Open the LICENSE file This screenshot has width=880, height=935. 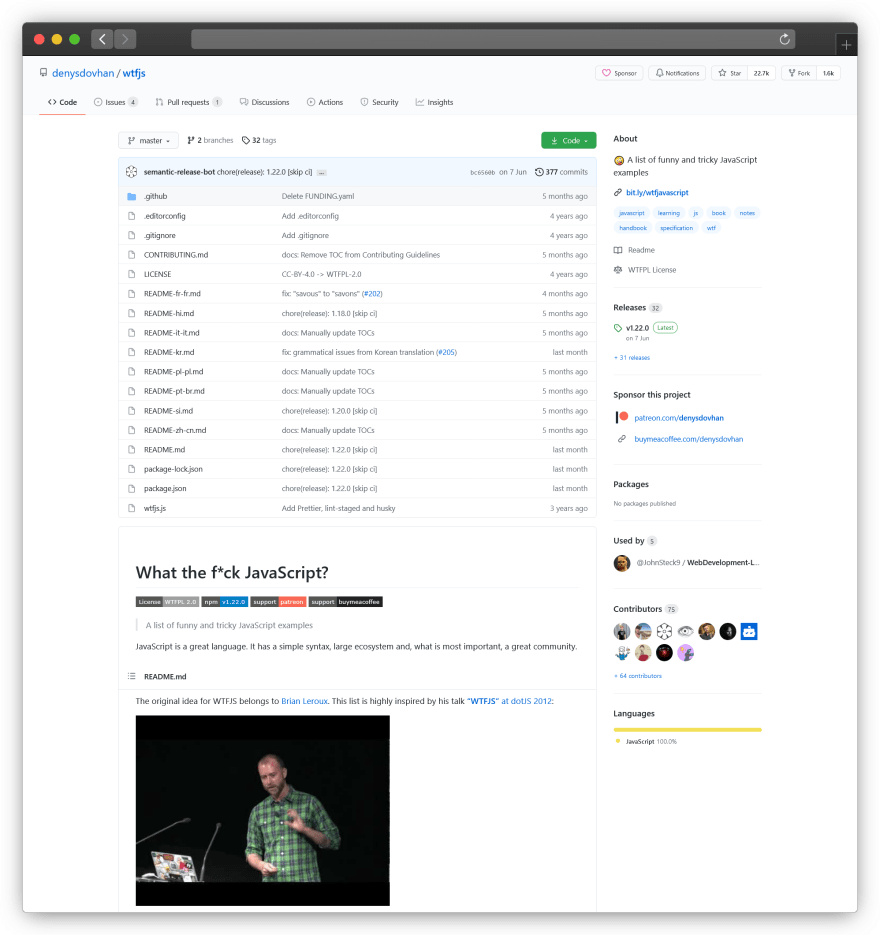(157, 274)
